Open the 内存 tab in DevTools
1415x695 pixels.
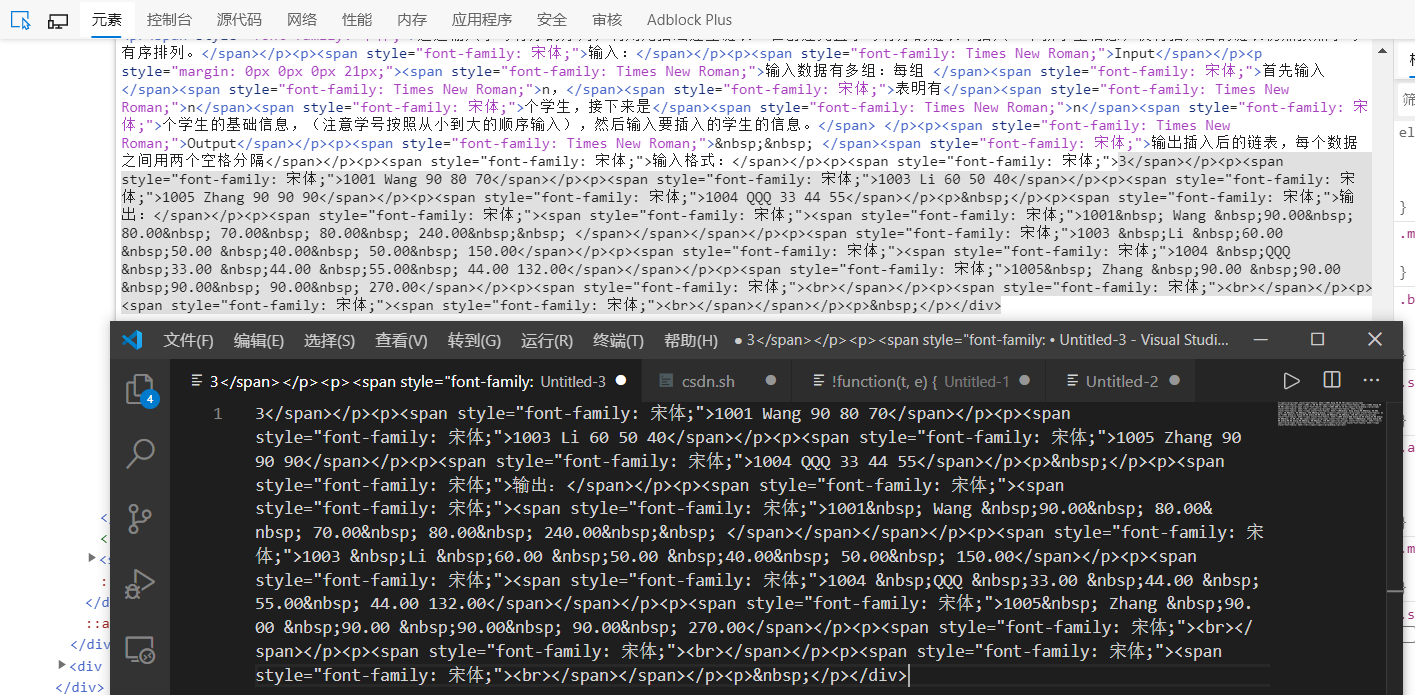click(x=412, y=20)
